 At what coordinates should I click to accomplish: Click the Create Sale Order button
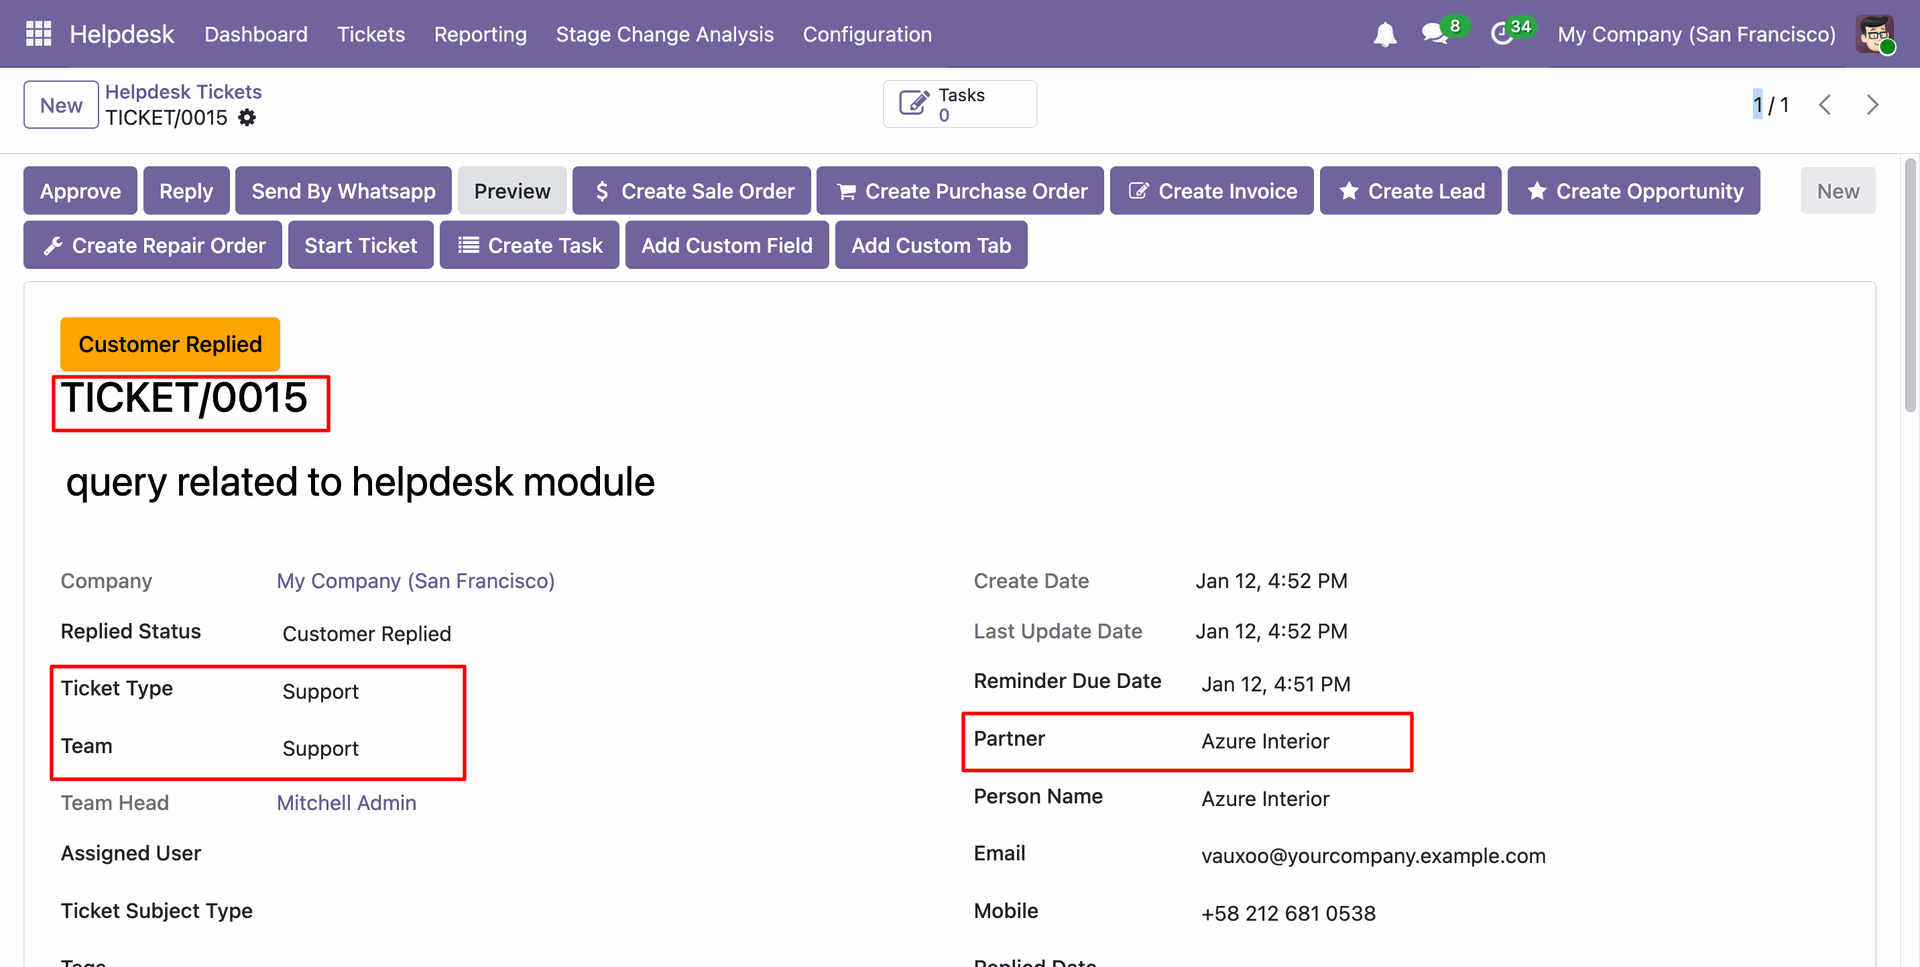[692, 191]
